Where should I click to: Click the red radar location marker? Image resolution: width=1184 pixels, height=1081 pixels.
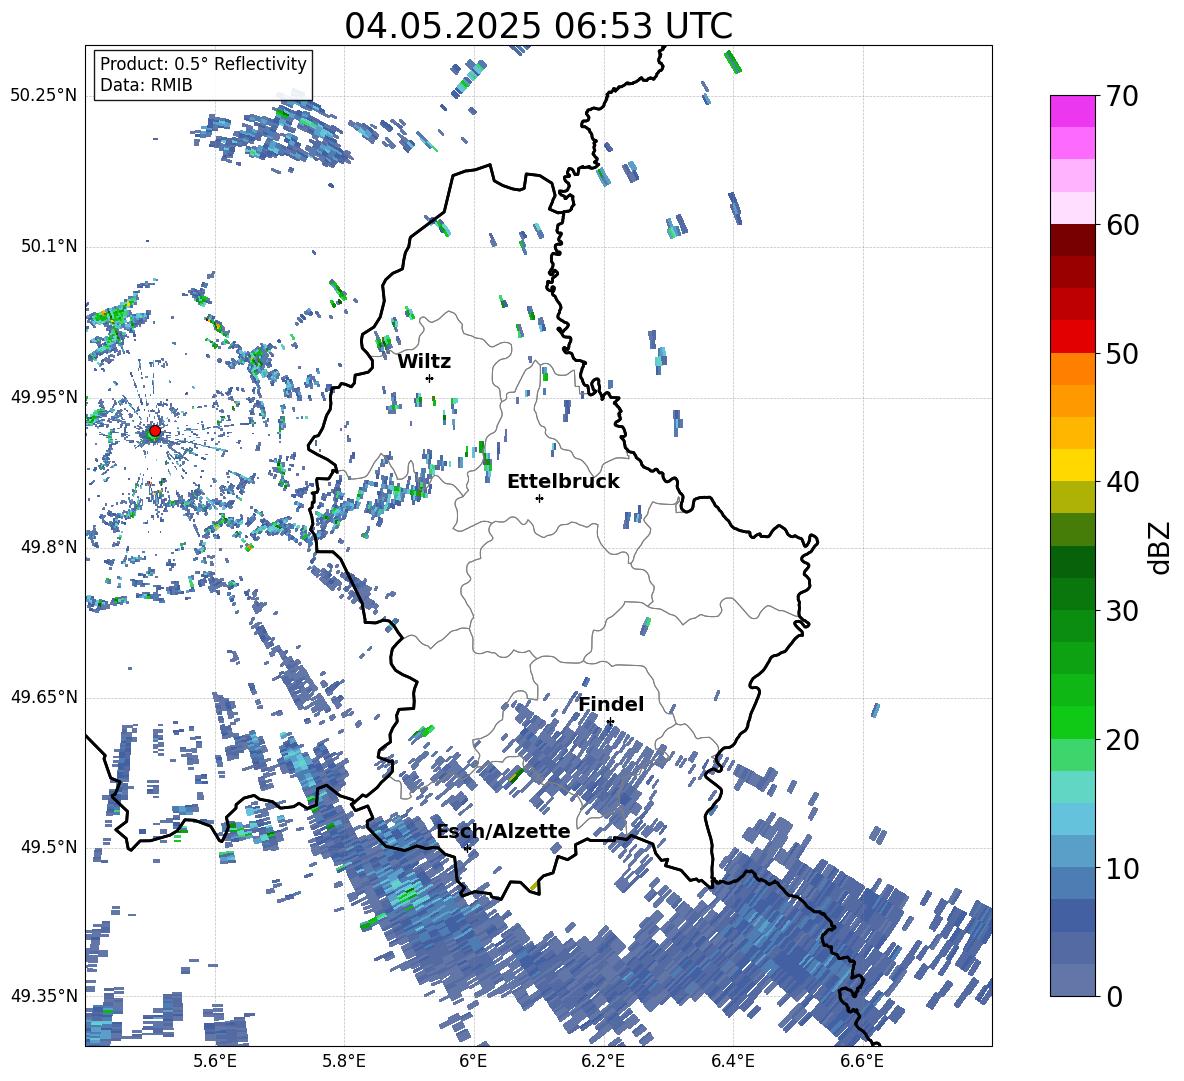(155, 431)
